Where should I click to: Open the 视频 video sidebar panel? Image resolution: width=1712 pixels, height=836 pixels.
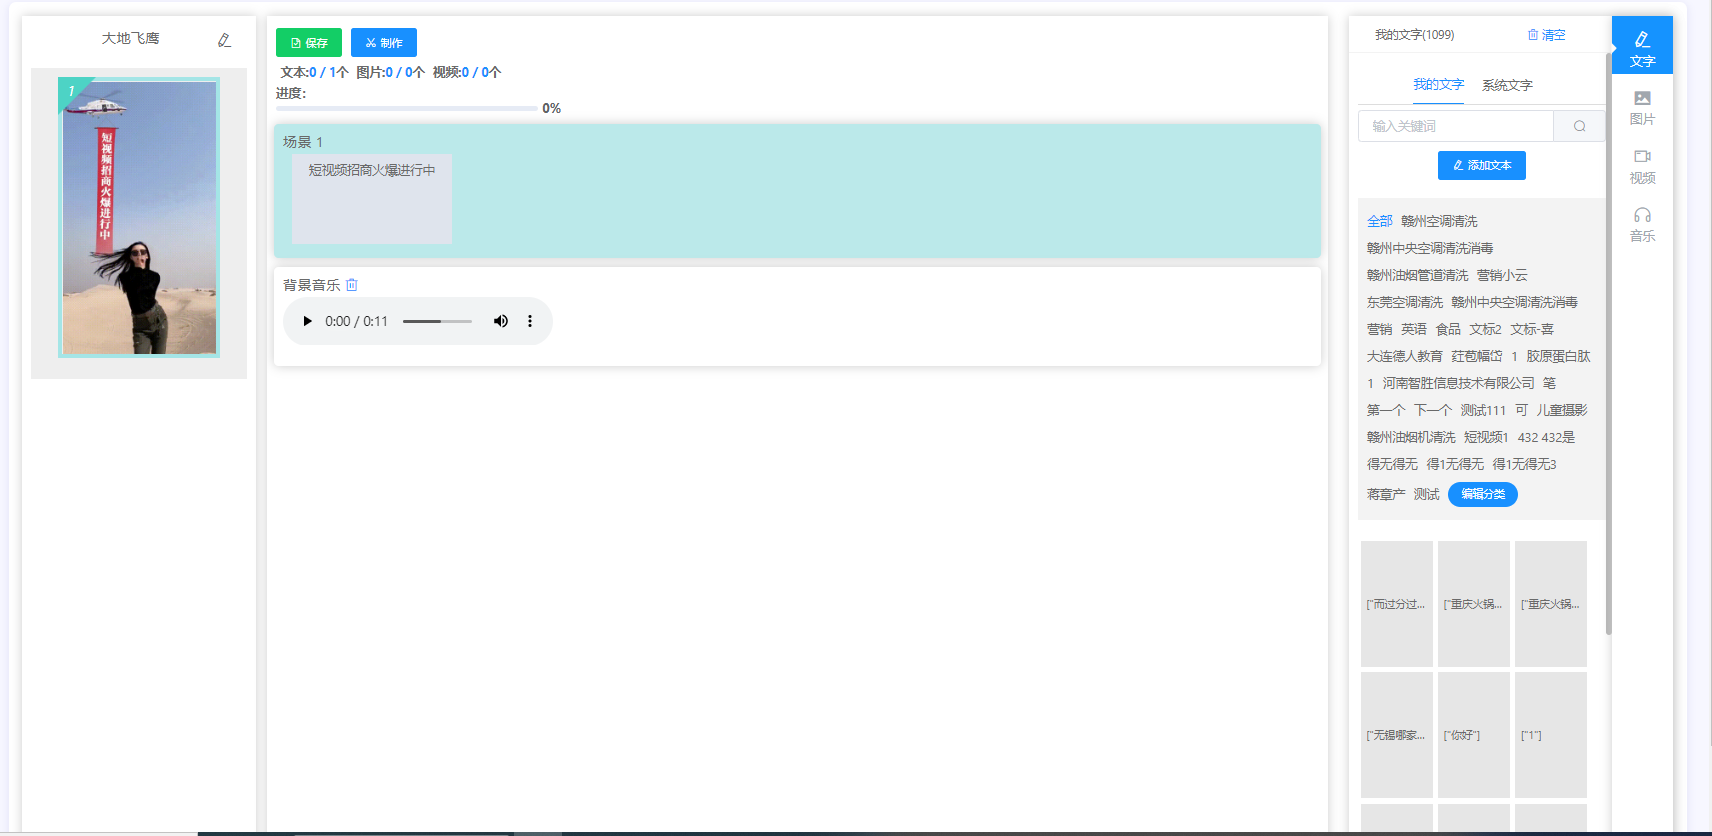click(x=1641, y=166)
